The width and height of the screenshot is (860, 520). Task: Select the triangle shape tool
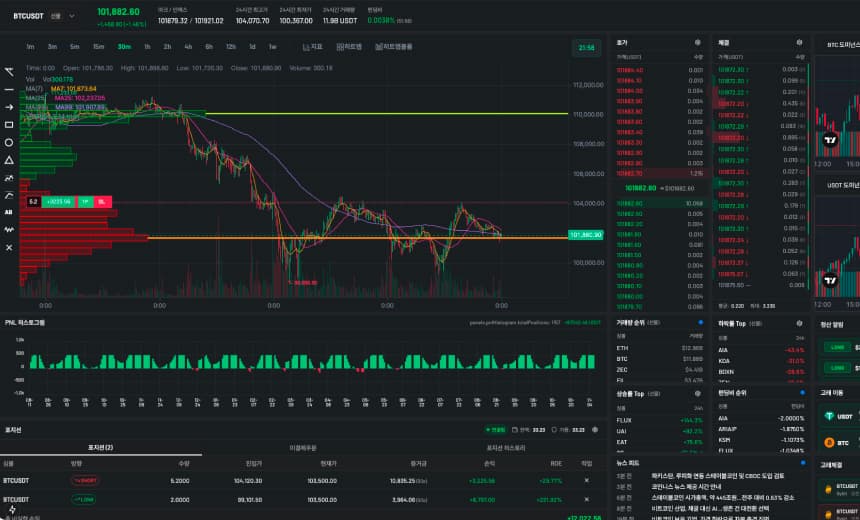pos(9,159)
